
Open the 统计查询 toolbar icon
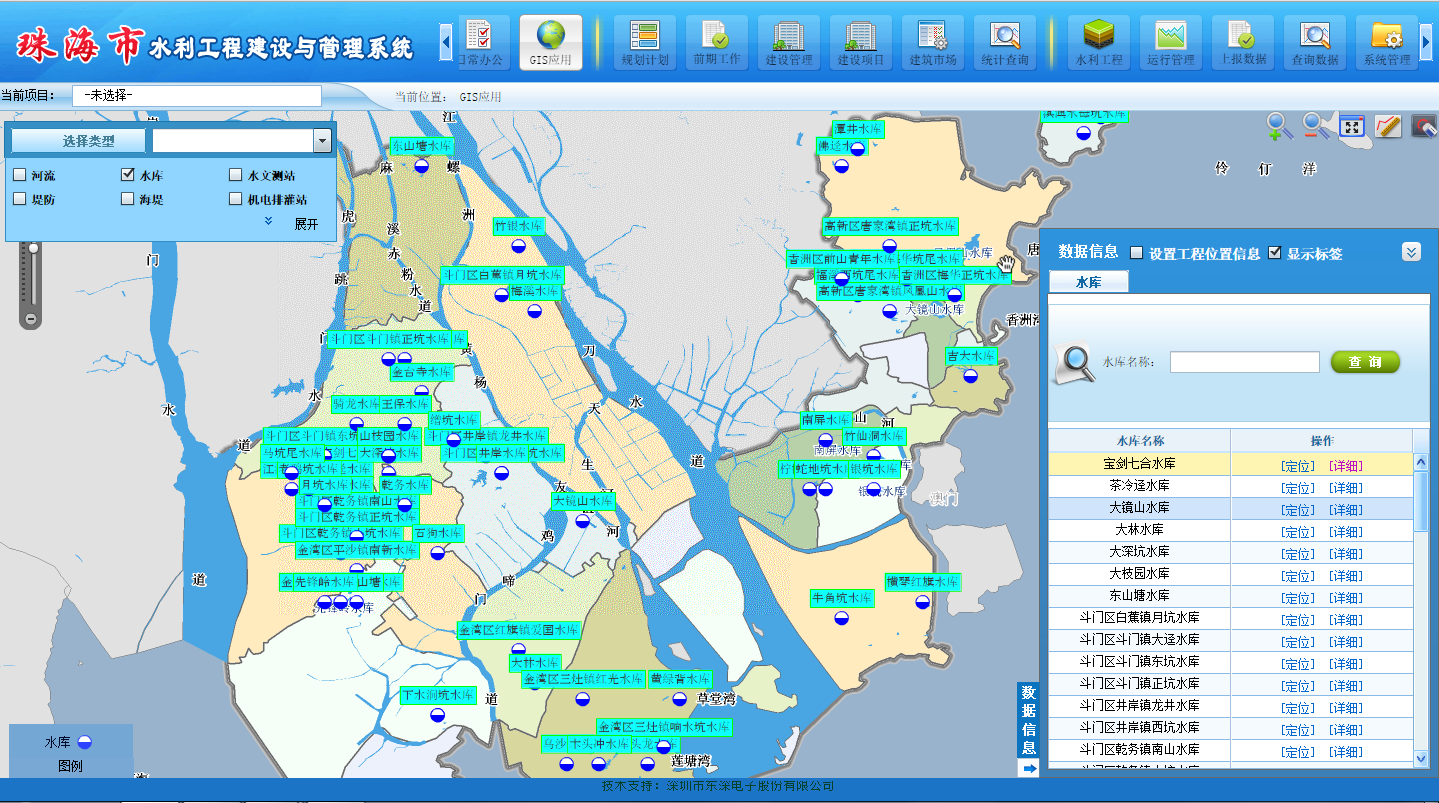[x=1005, y=43]
